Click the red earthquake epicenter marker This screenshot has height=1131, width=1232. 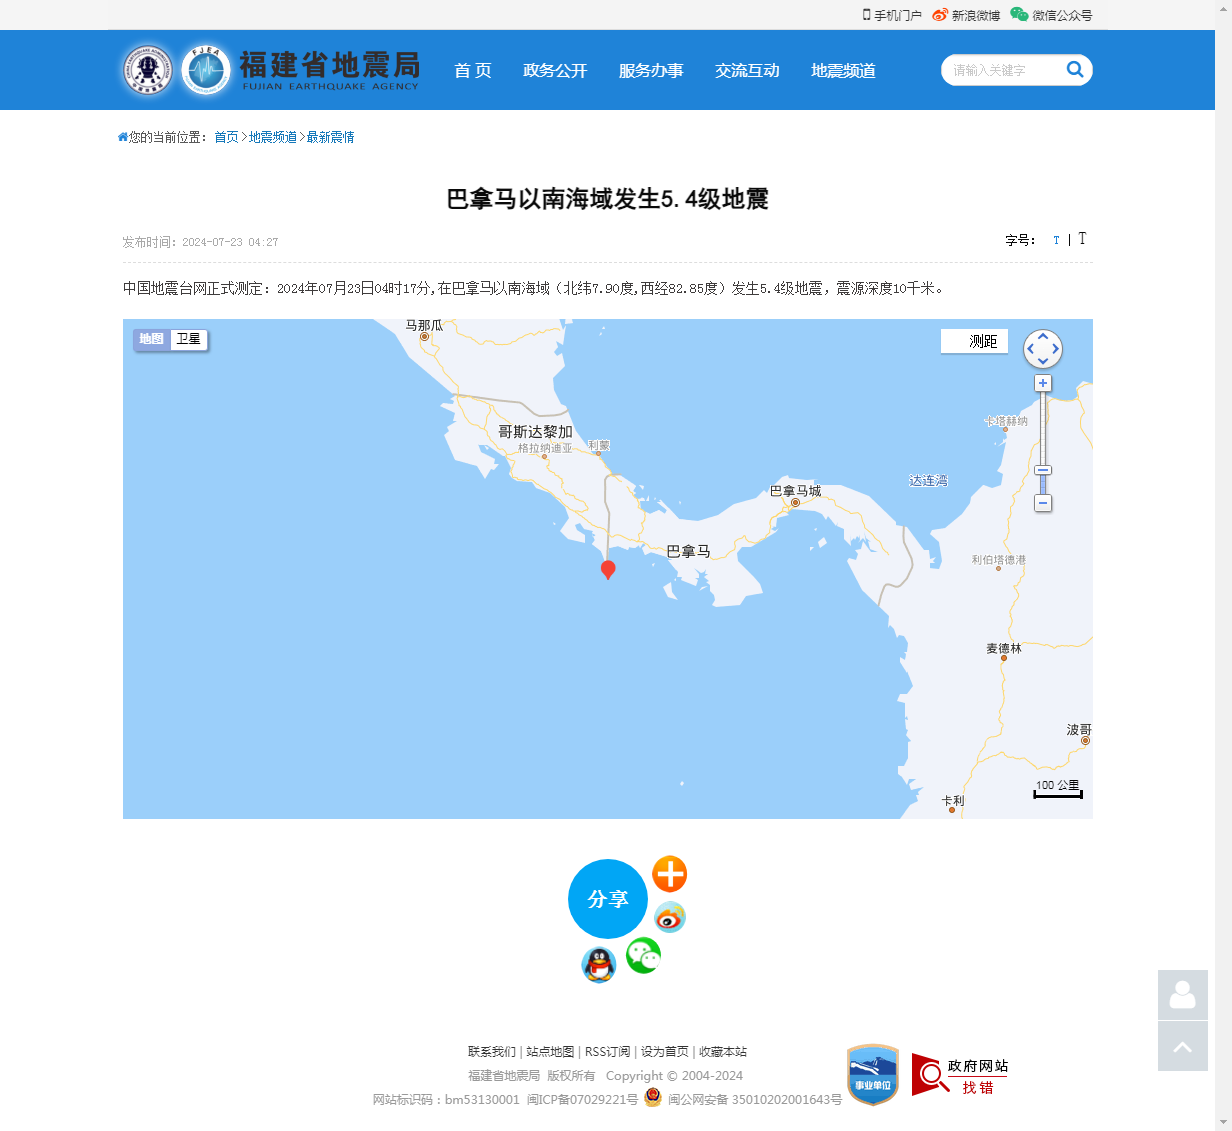[607, 569]
